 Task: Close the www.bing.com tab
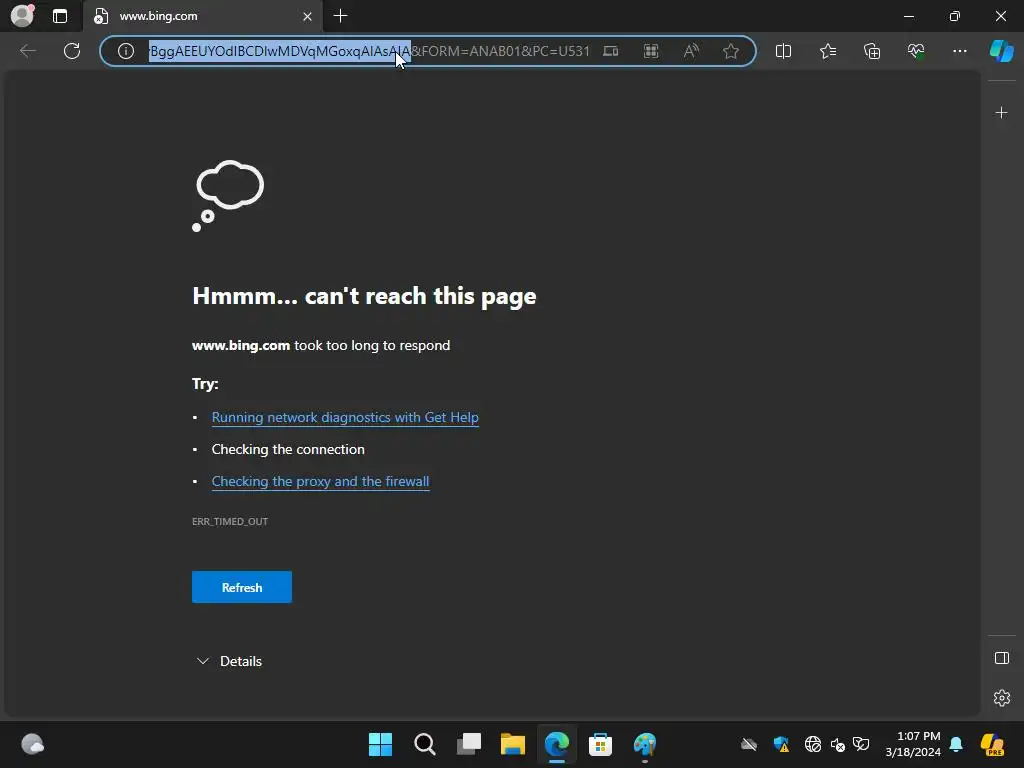pyautogui.click(x=308, y=16)
